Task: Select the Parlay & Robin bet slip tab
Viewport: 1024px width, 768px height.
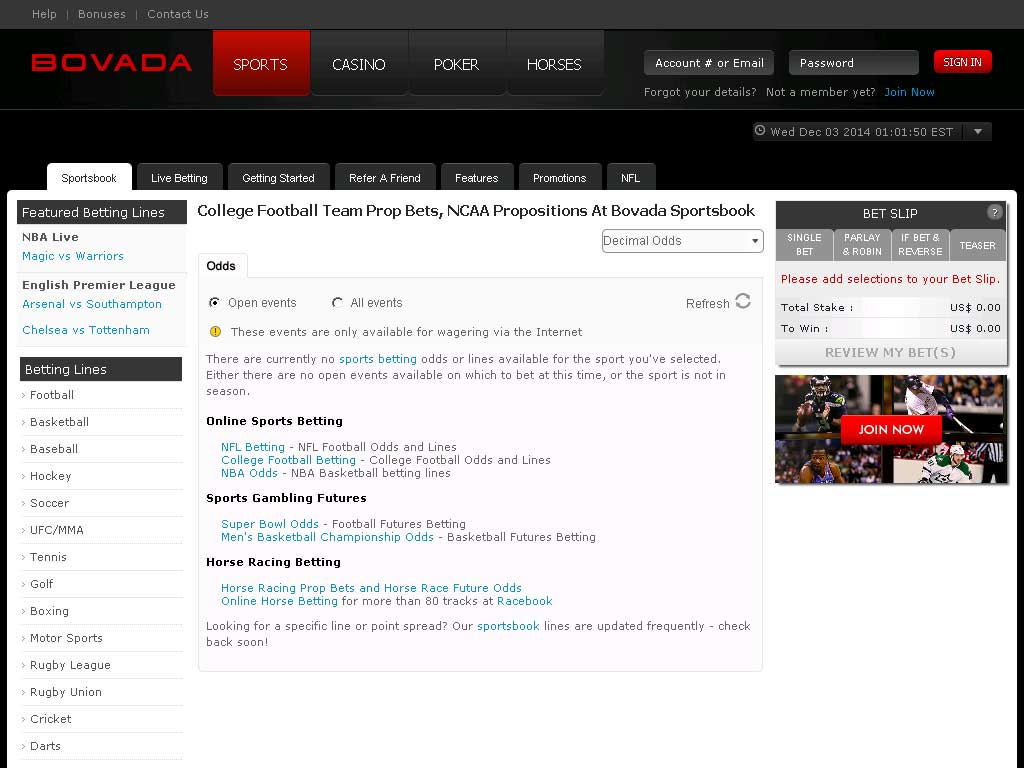Action: coord(861,245)
